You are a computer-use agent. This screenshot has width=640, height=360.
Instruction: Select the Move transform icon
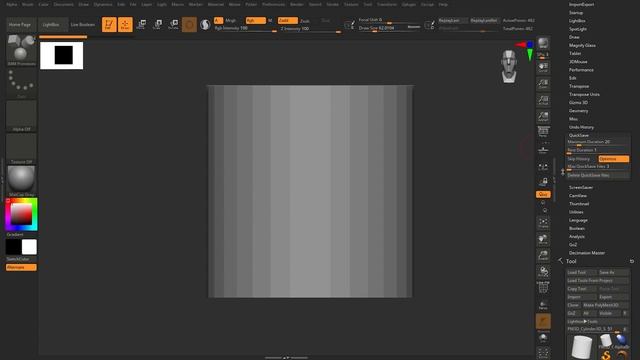point(142,24)
